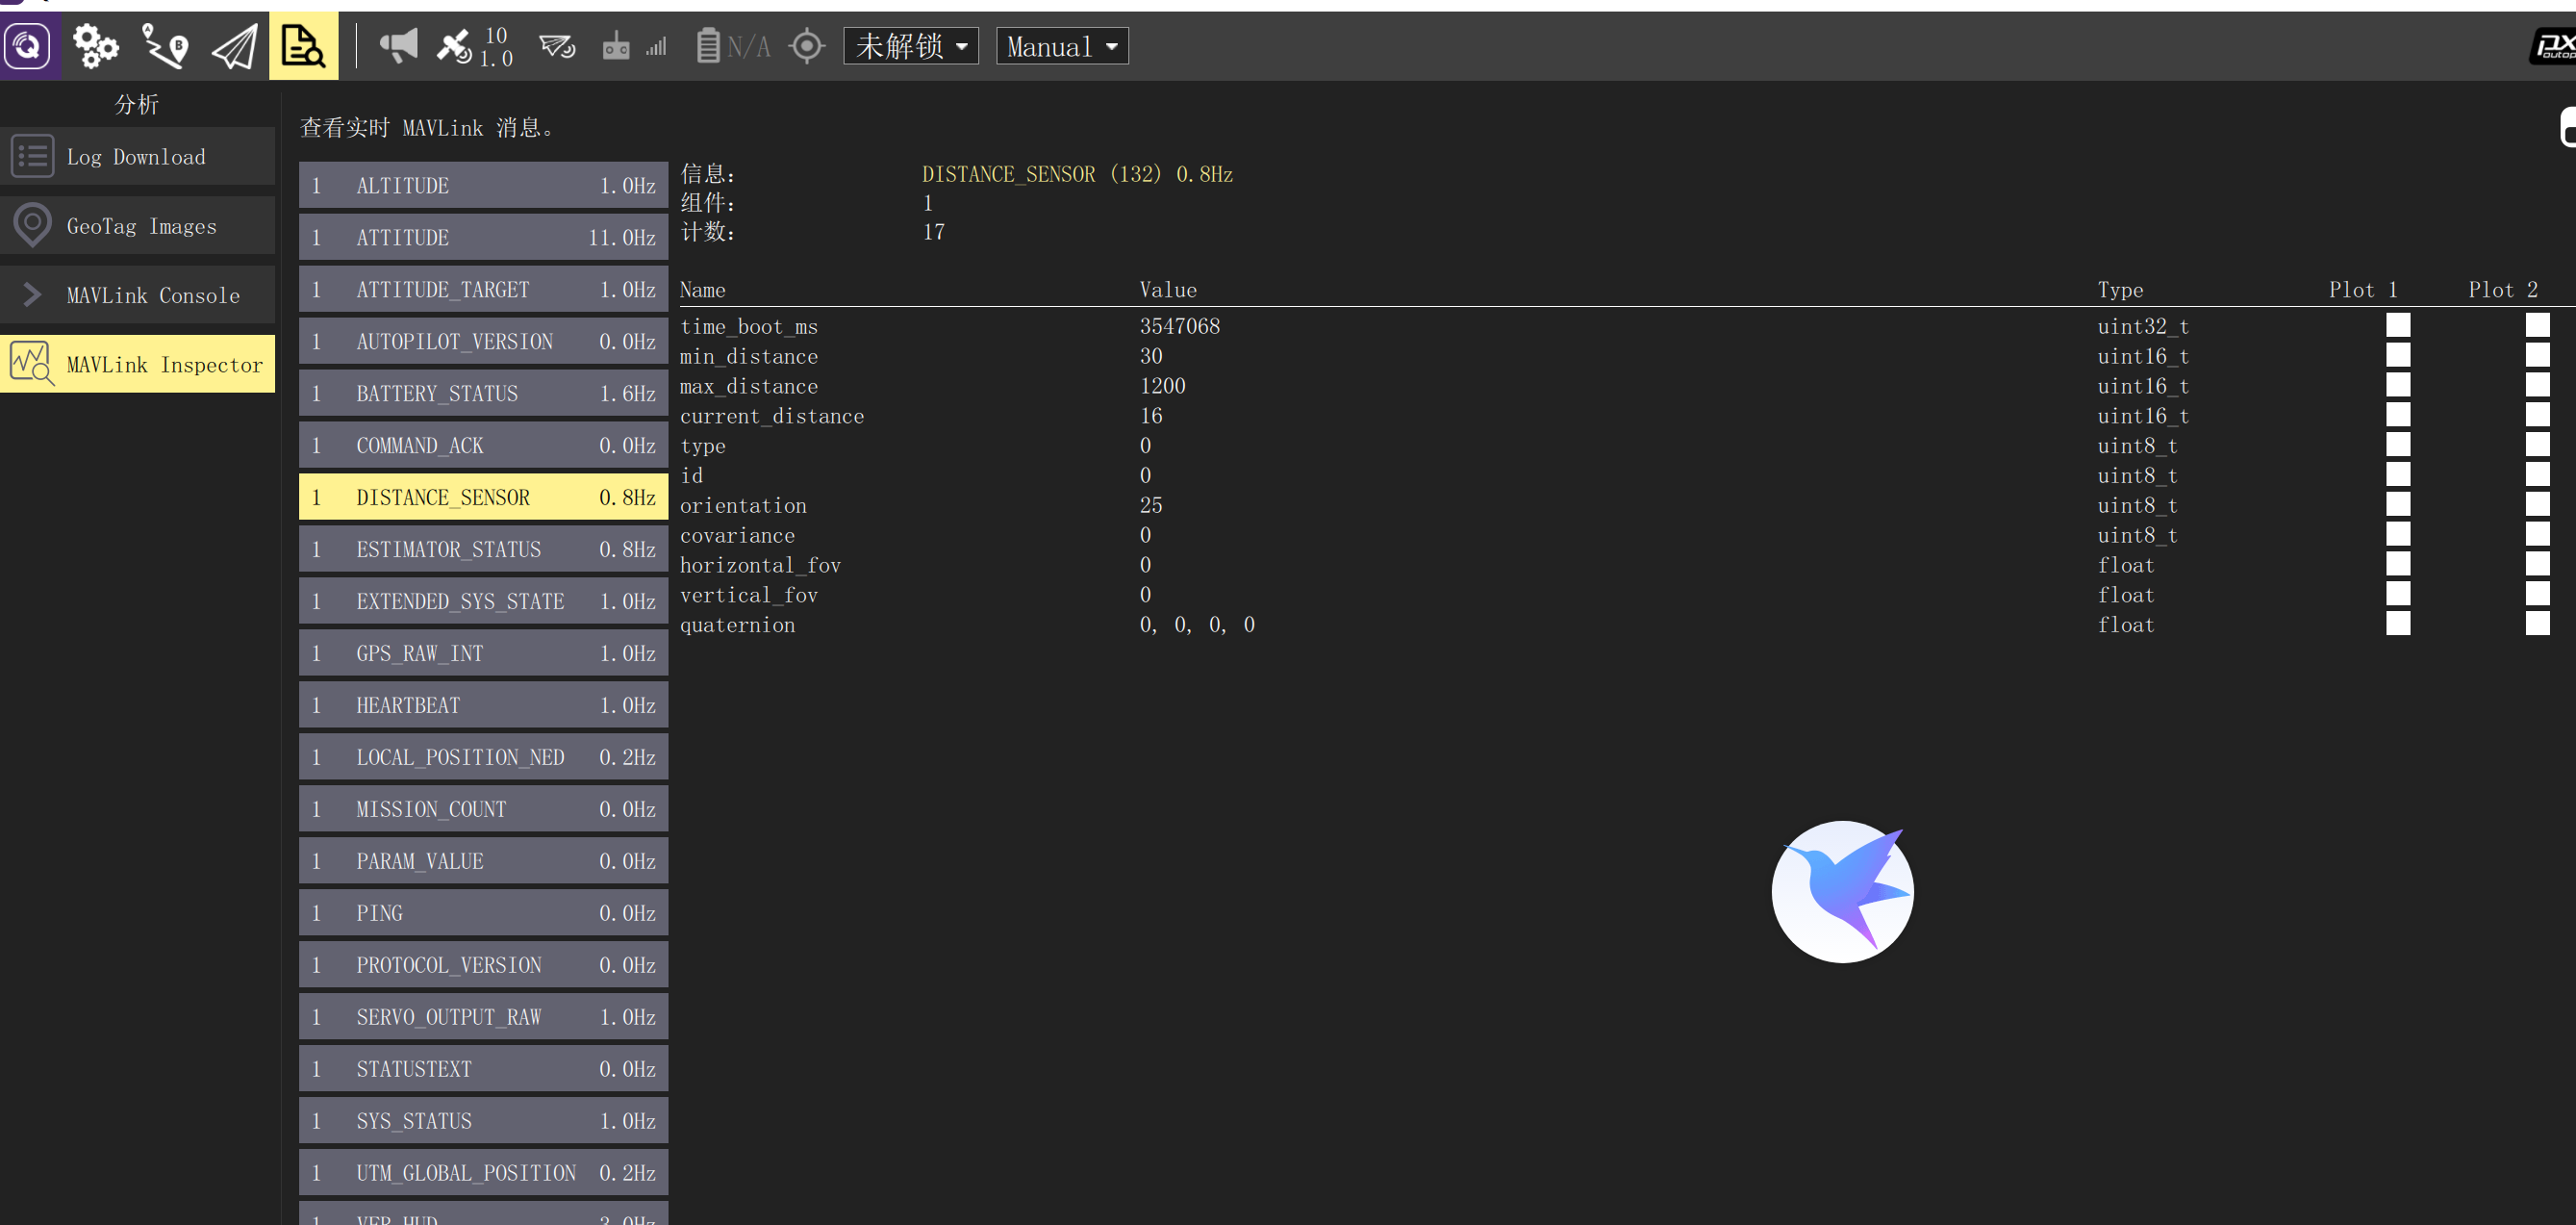This screenshot has height=1225, width=2576.
Task: Open the Manual flight mode dropdown
Action: pos(1061,46)
